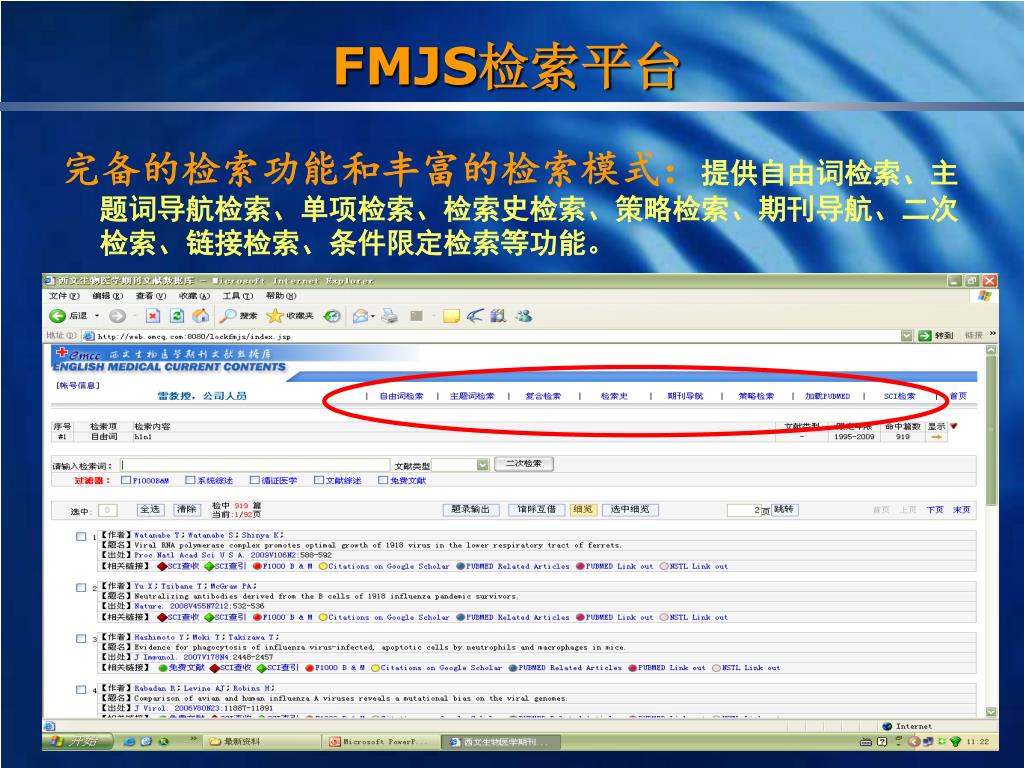Select result 4 checkbox for Rabadan R
Screen dimensions: 1024x768
81,690
